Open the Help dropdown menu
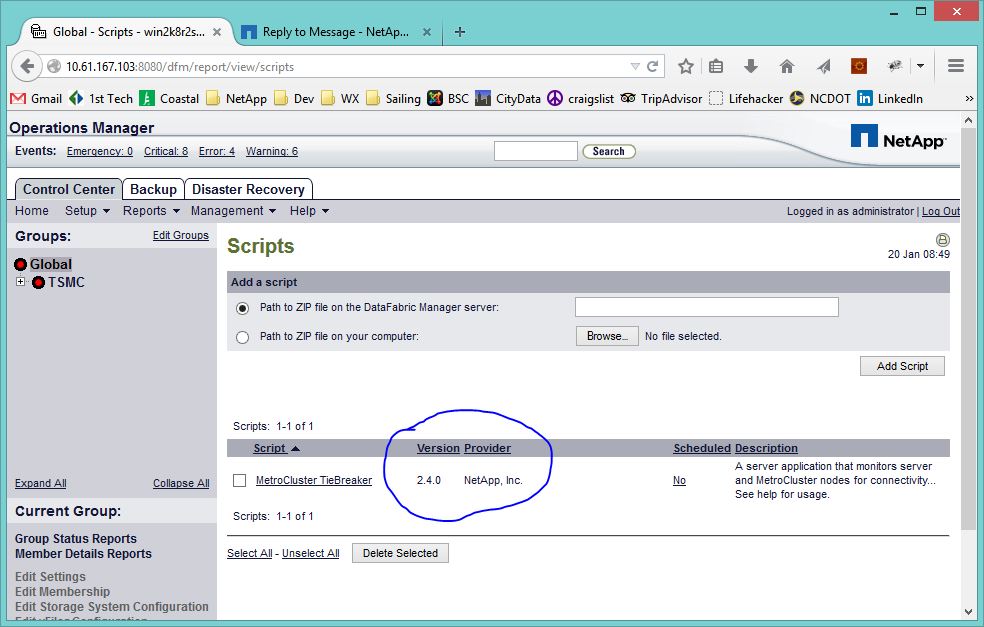The height and width of the screenshot is (627, 984). [309, 211]
